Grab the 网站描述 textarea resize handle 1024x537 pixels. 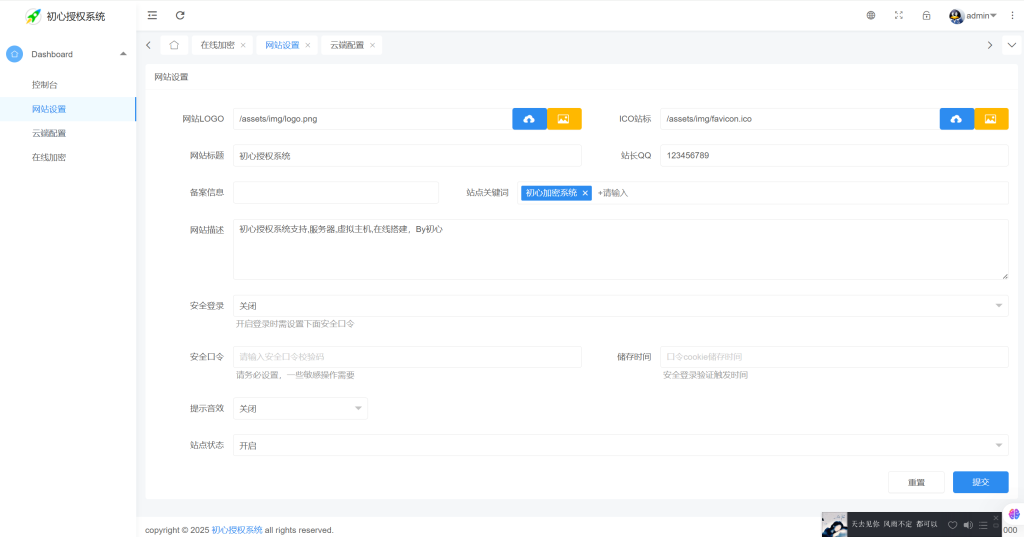[1004, 276]
